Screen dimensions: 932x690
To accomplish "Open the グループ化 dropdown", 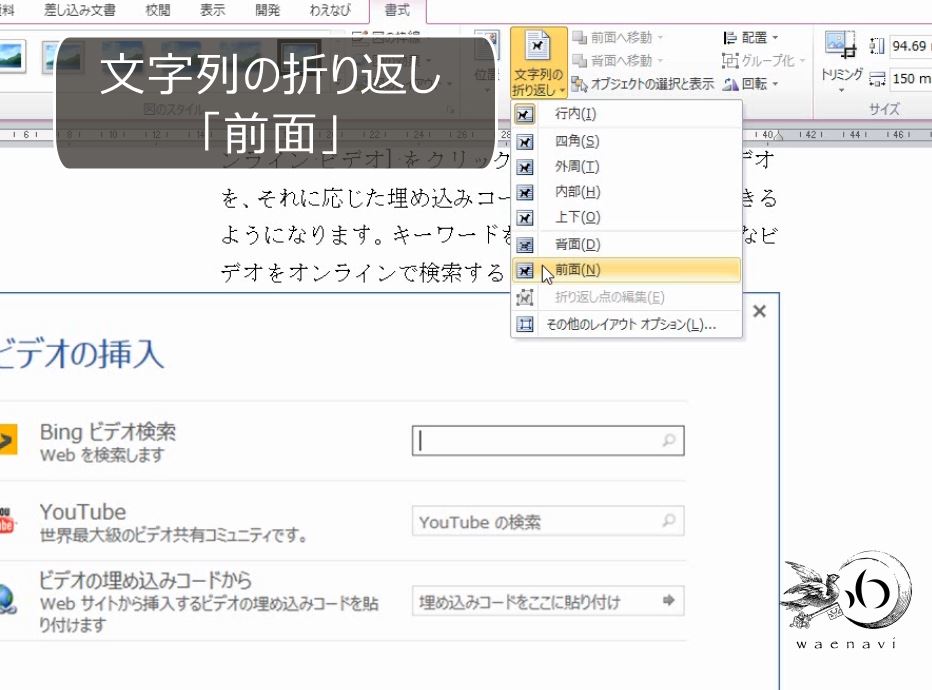I will pyautogui.click(x=764, y=61).
